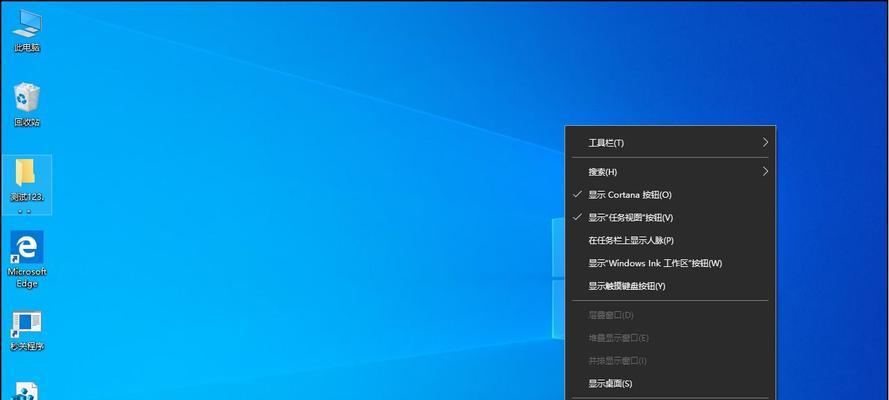Enable 显示"Windows Ink 工作区"按钮(W)
Screen dimensions: 889x400
click(x=670, y=263)
